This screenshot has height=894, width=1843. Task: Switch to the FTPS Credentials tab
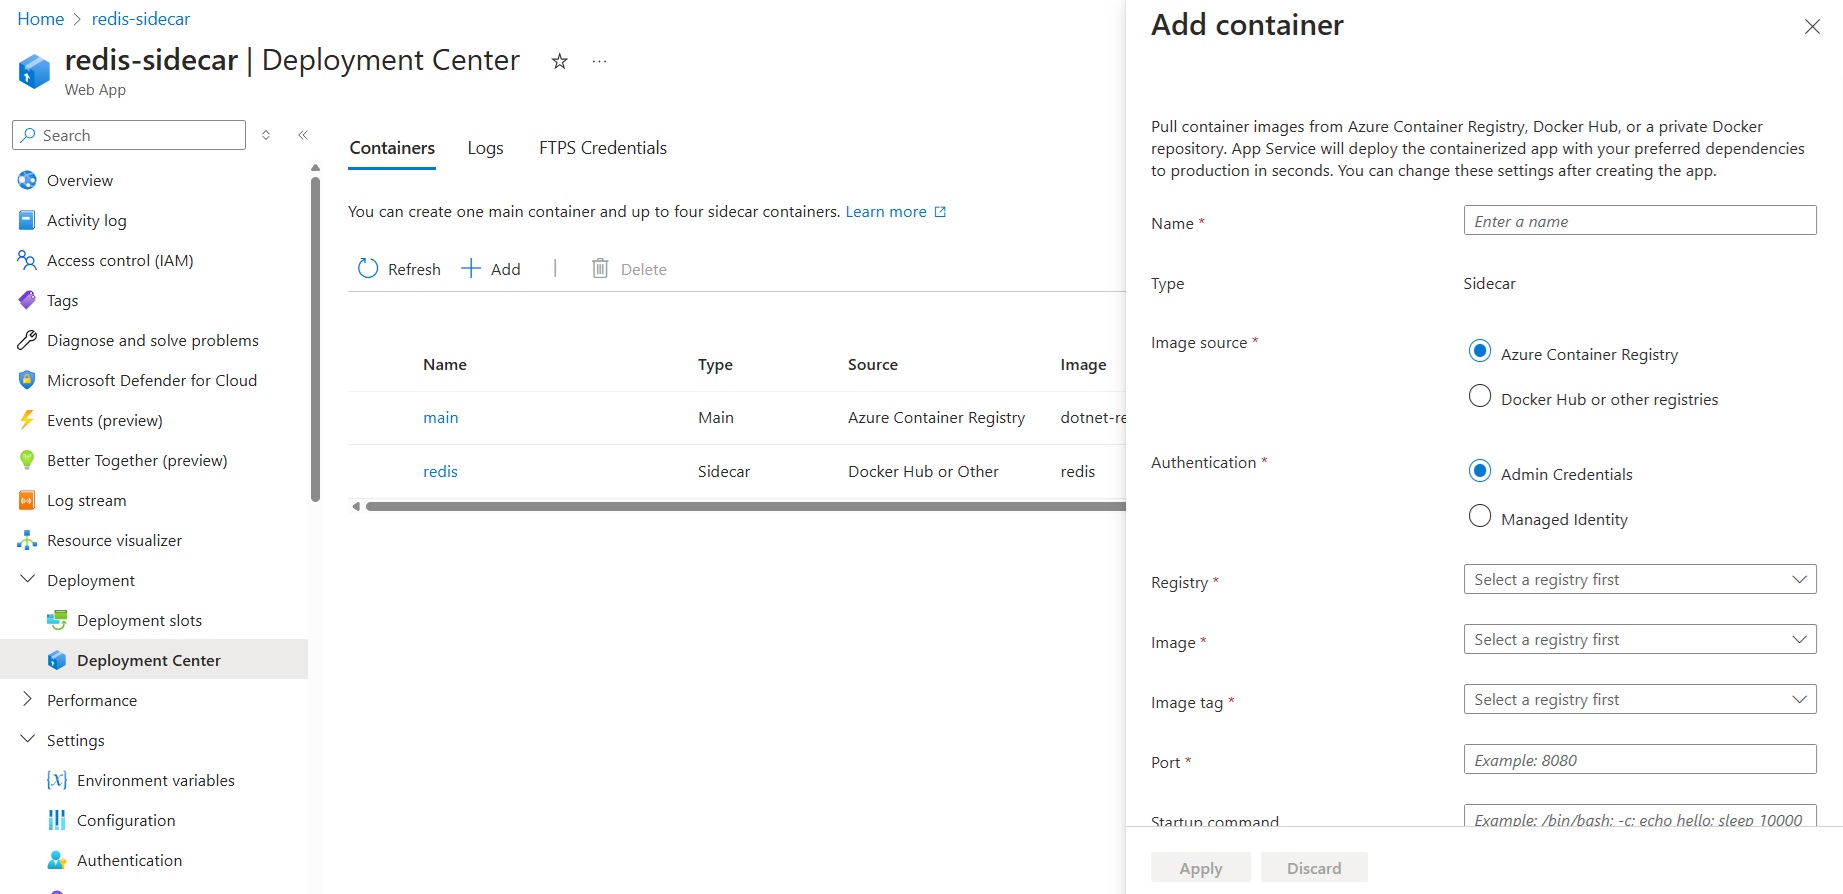point(603,148)
